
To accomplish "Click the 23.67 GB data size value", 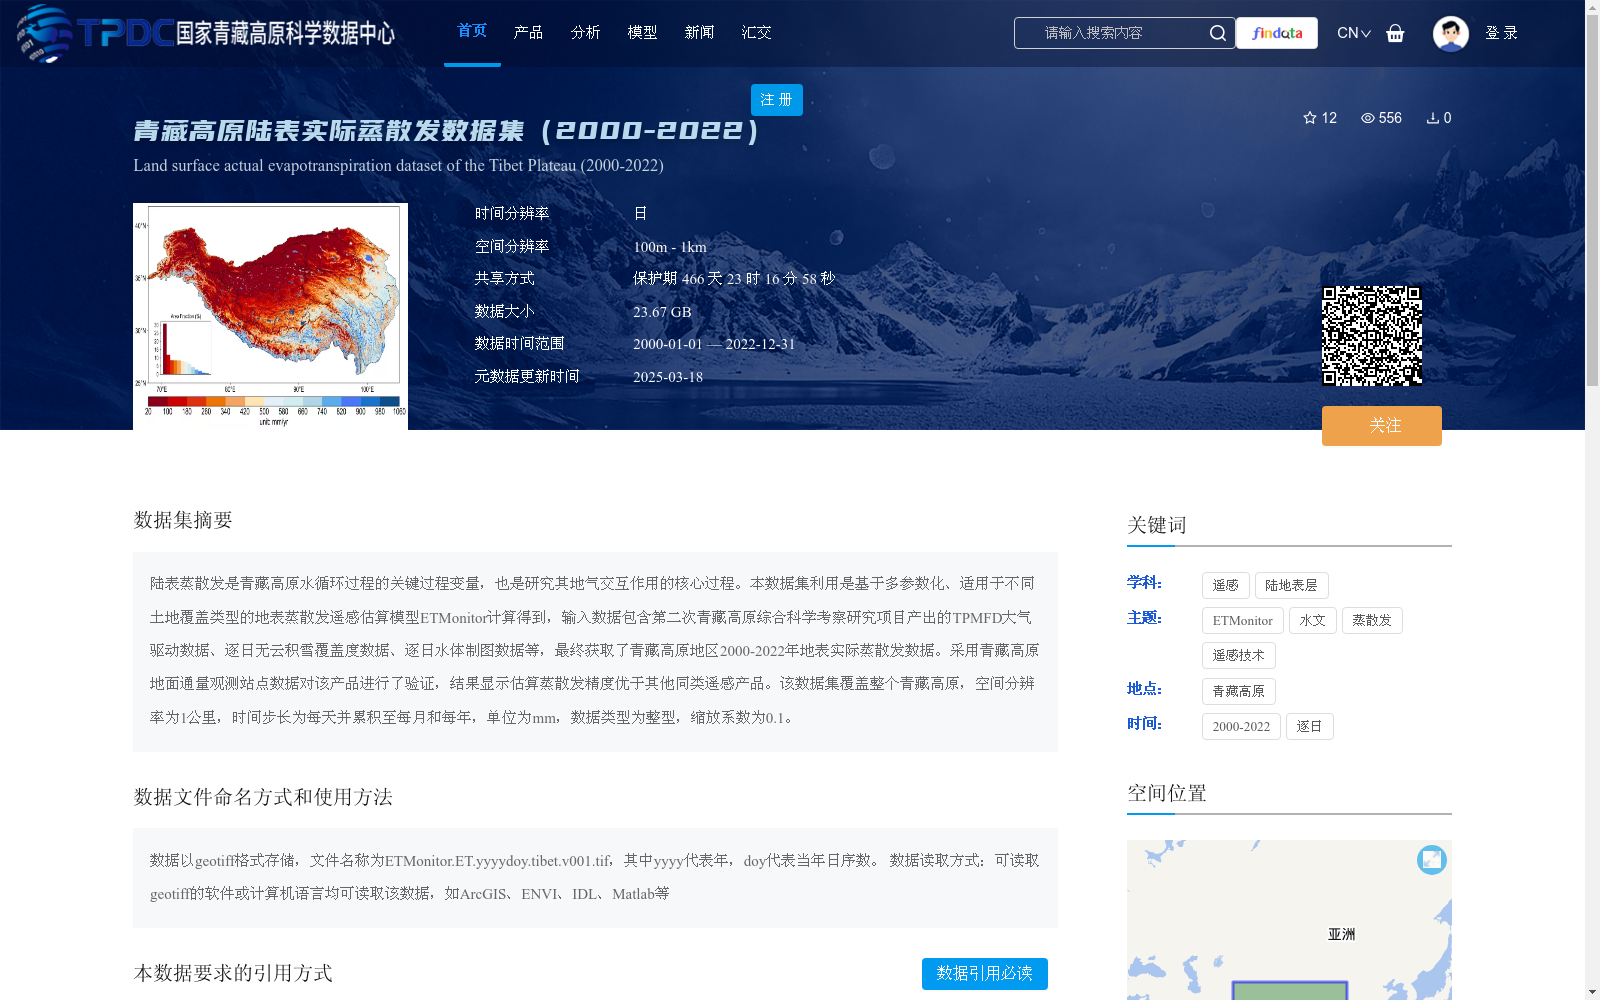I will click(662, 312).
